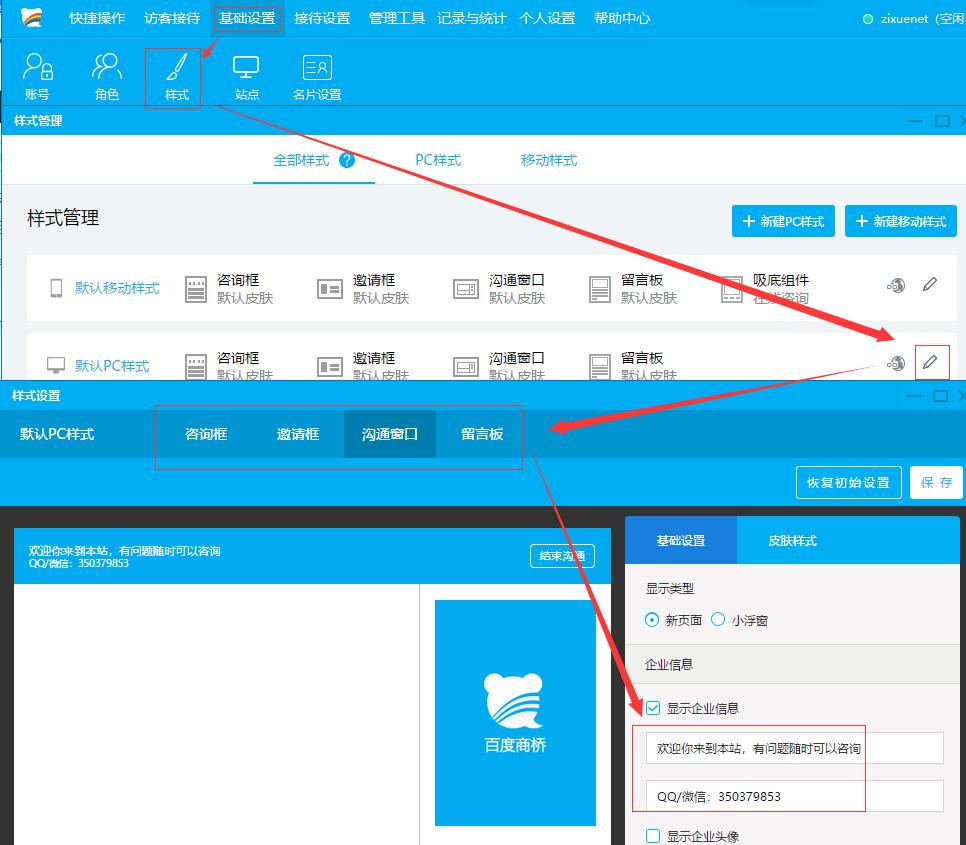Click 新建移动样式 button
966x845 pixels.
point(901,221)
